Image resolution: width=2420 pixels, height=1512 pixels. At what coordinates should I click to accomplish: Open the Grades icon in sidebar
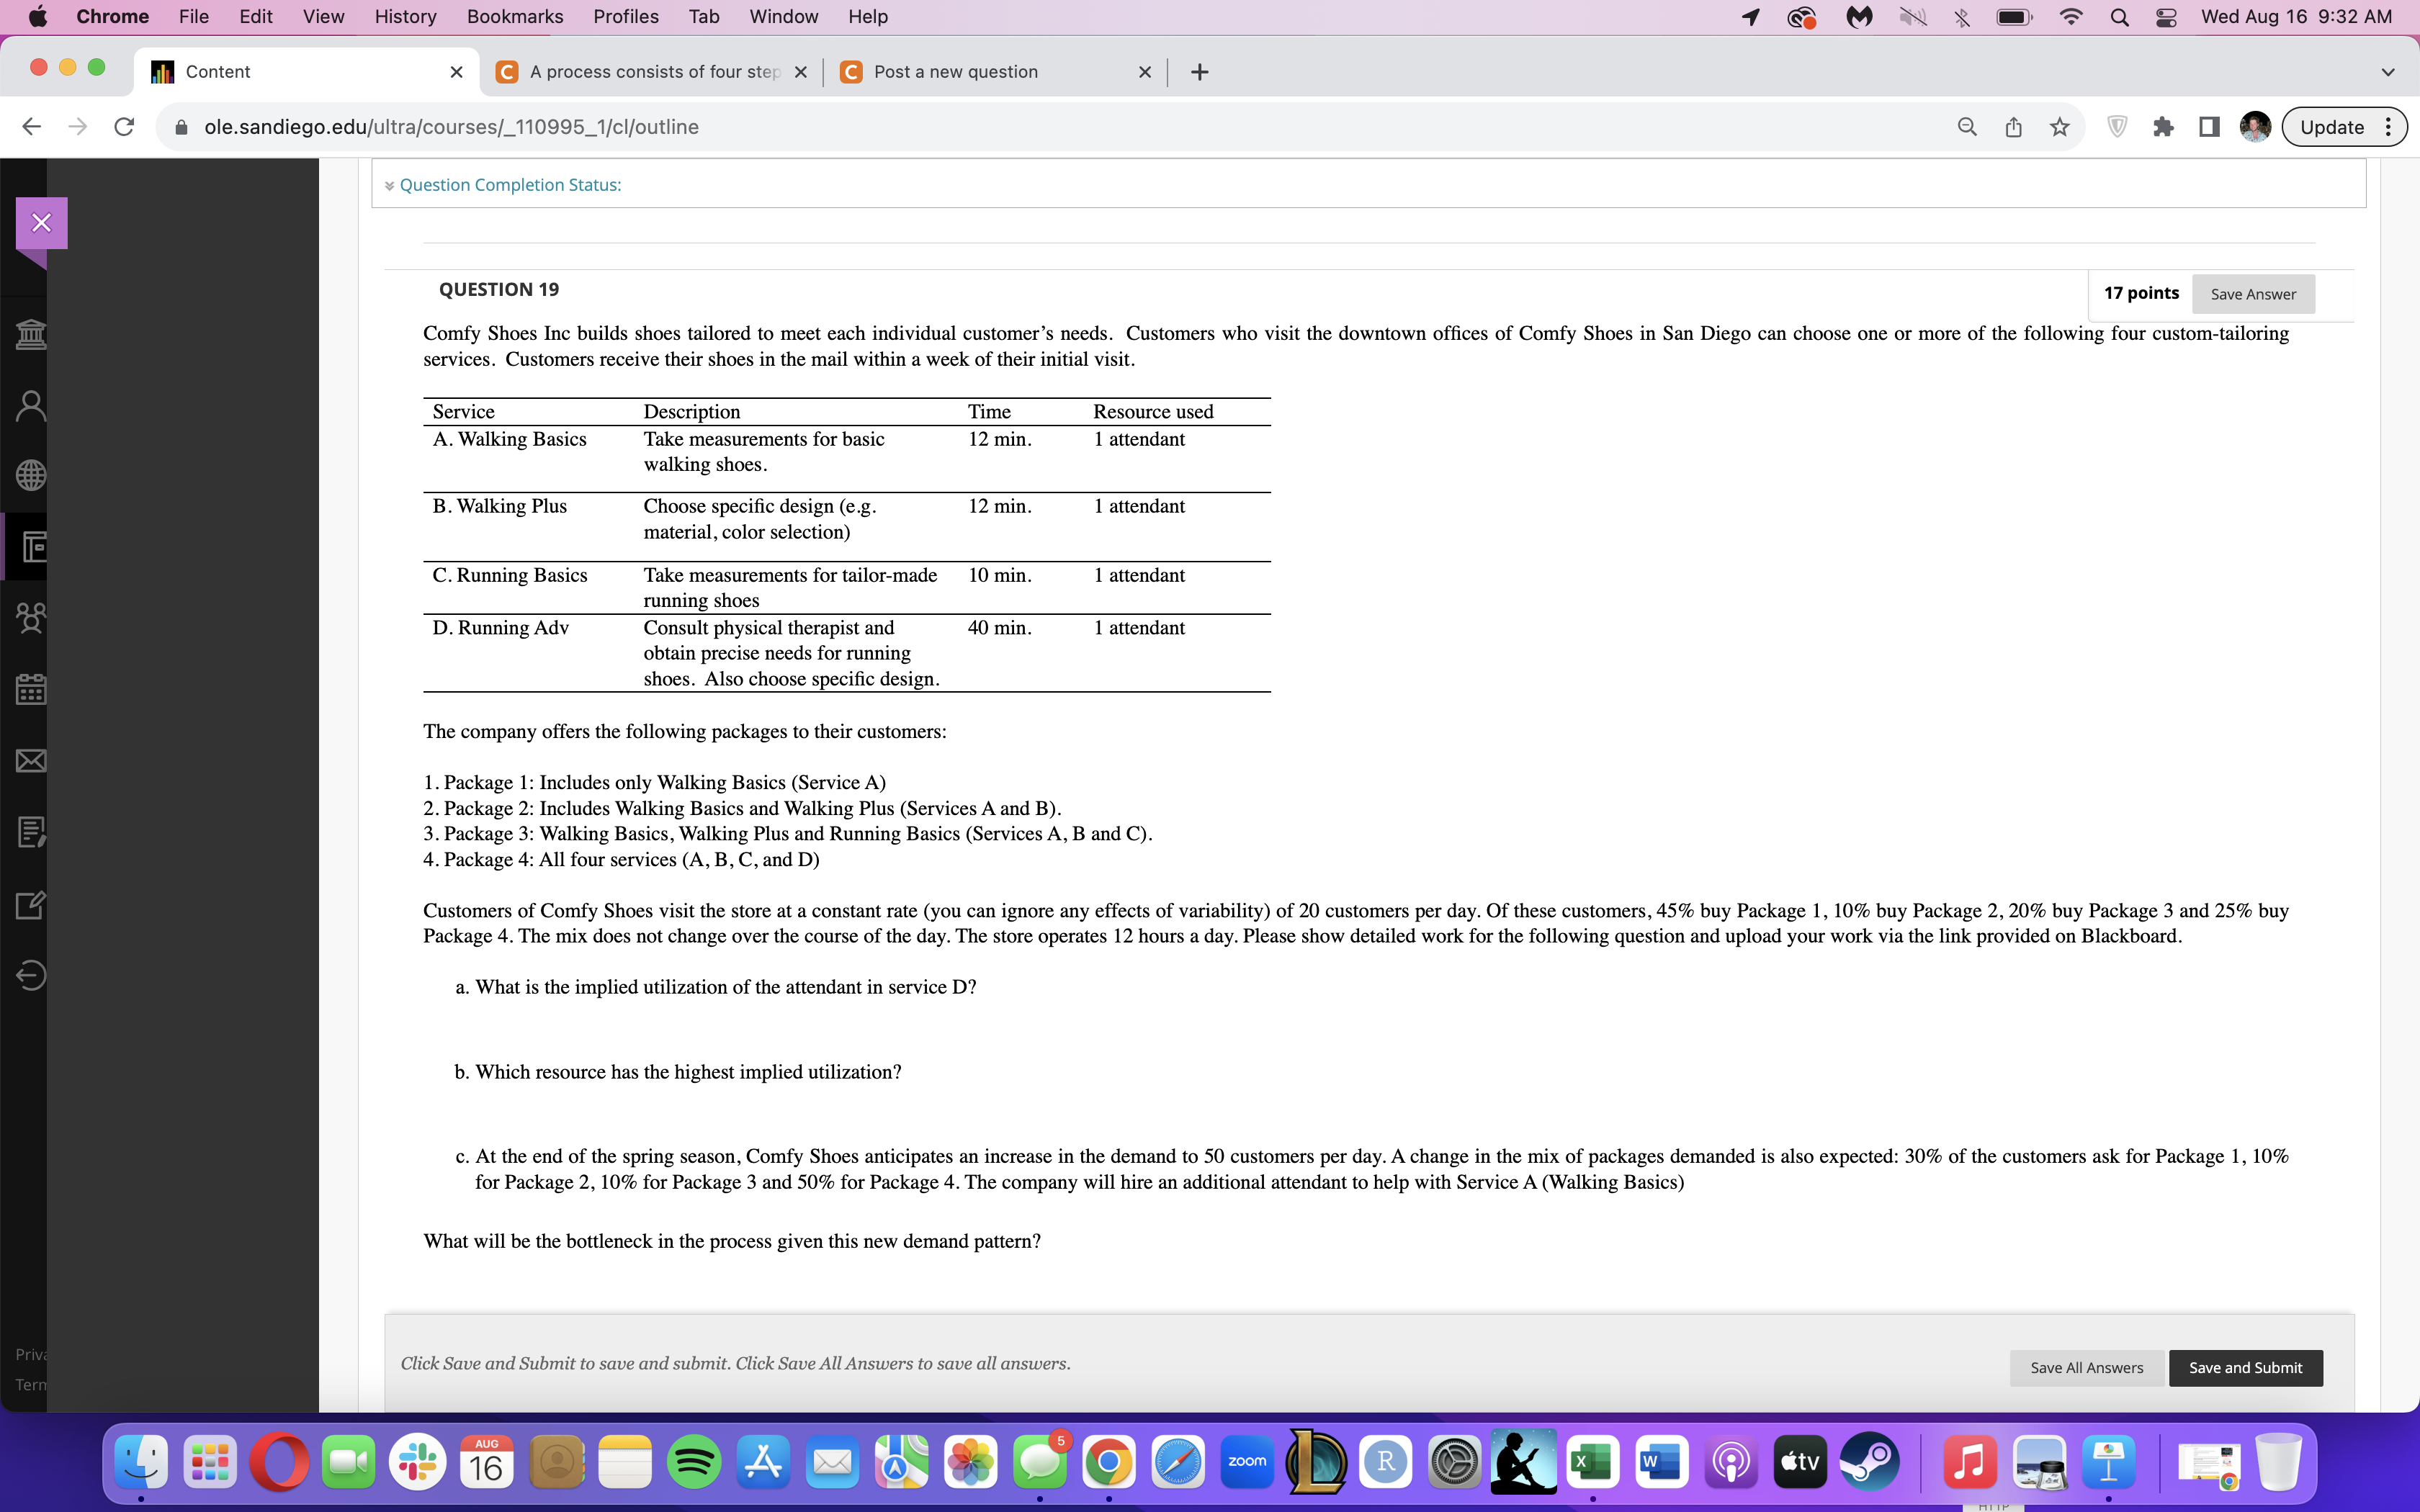click(31, 832)
